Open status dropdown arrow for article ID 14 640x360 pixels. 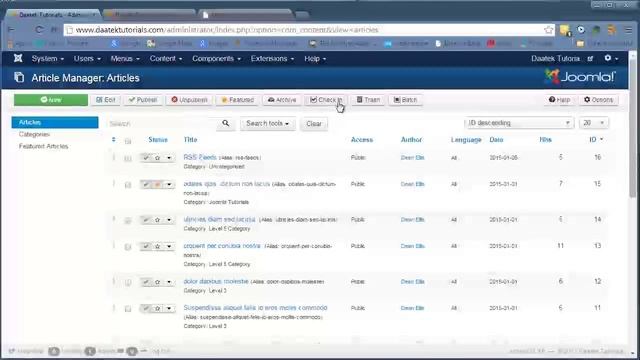coord(169,220)
